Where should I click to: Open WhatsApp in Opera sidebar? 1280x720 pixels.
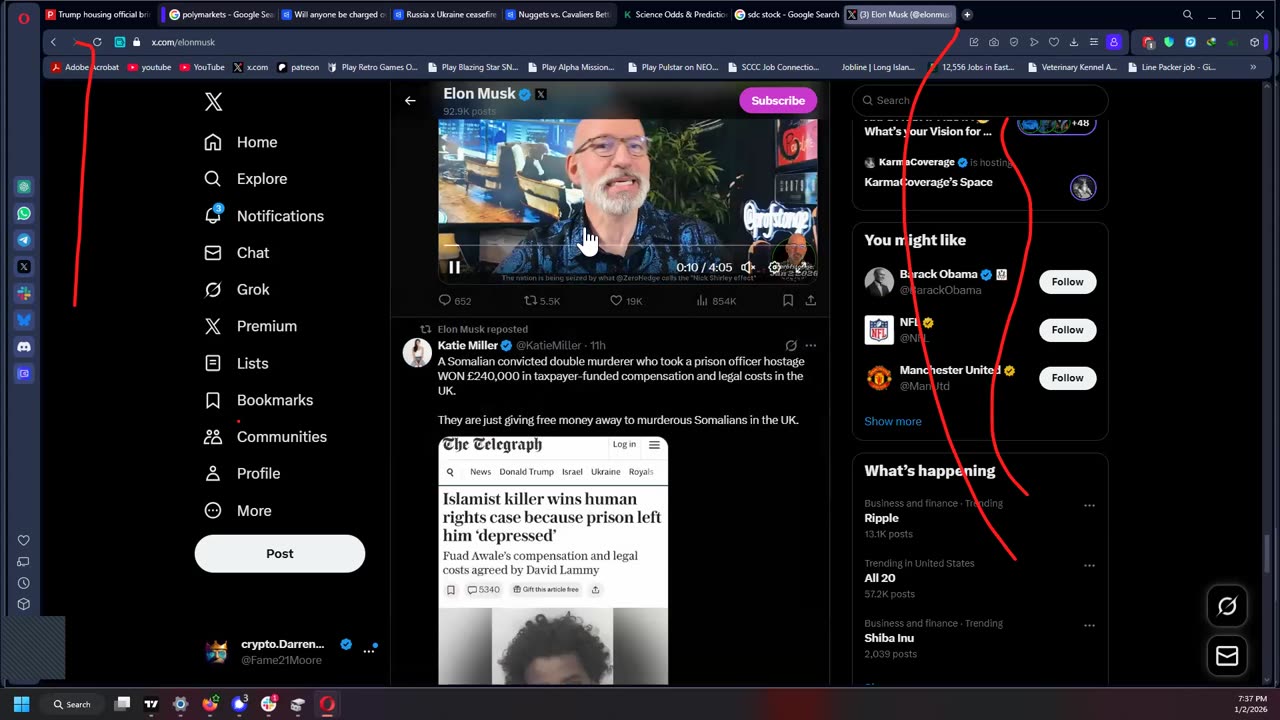tap(24, 213)
